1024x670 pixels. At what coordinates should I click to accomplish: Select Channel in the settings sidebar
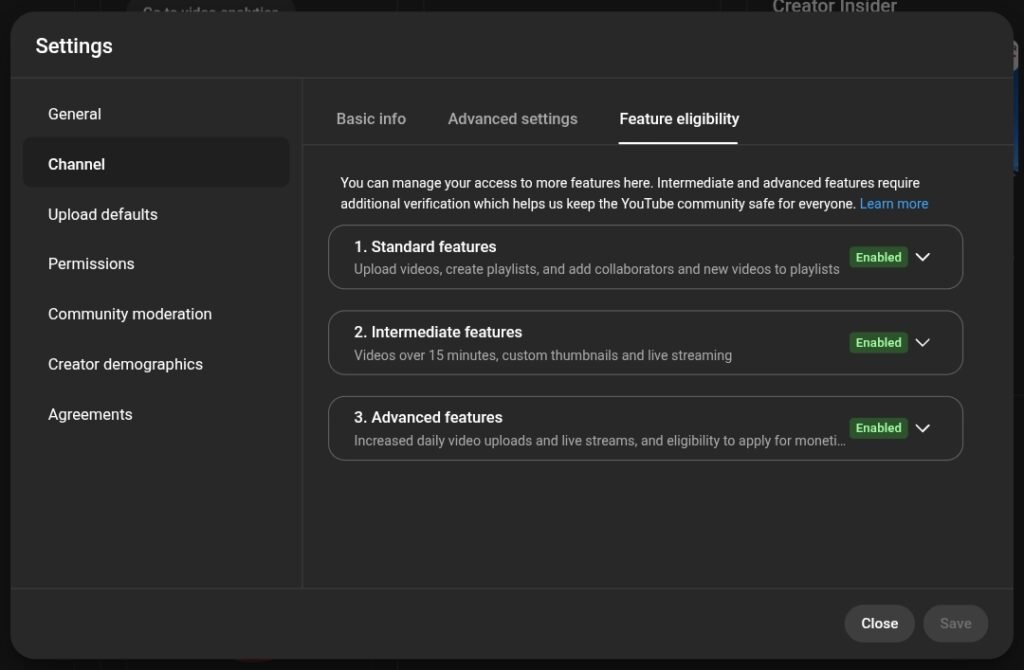point(77,164)
